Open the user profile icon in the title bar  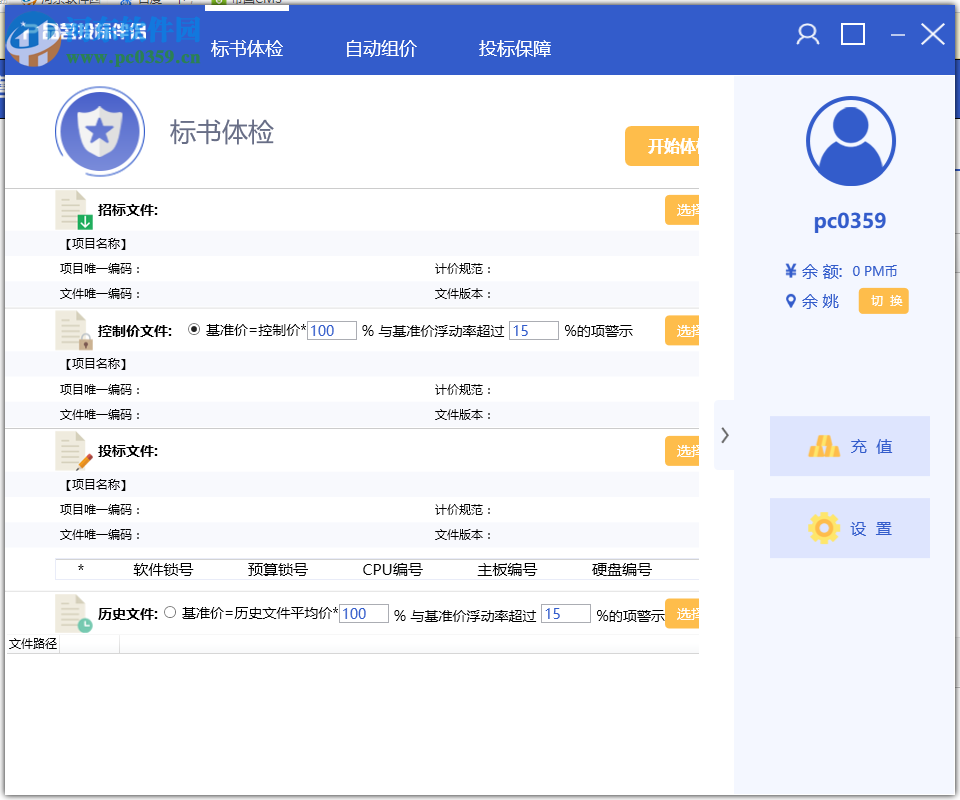(x=807, y=33)
